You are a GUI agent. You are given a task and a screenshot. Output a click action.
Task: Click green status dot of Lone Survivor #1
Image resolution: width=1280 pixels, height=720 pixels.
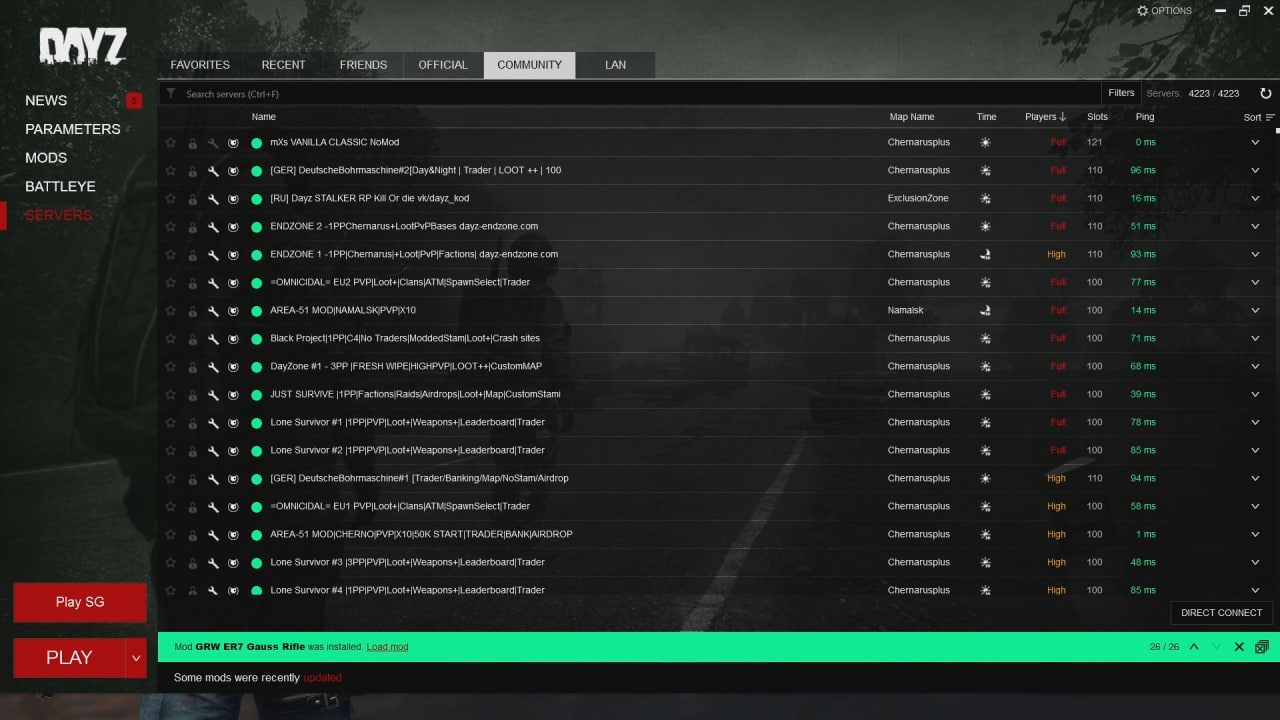(256, 422)
